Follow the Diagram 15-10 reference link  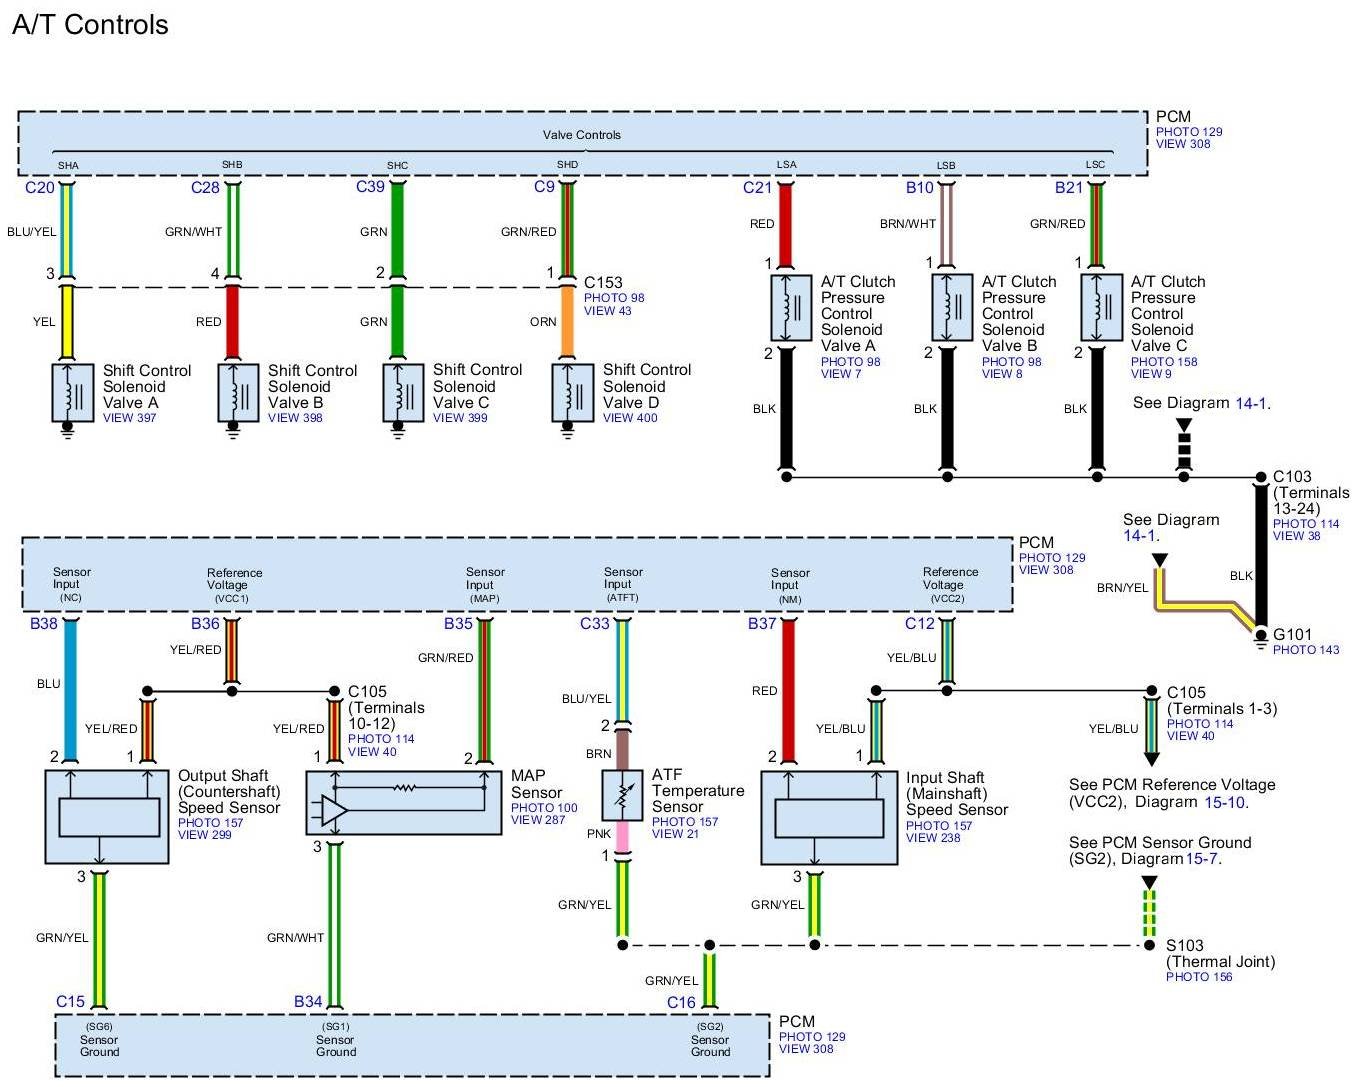click(1225, 802)
